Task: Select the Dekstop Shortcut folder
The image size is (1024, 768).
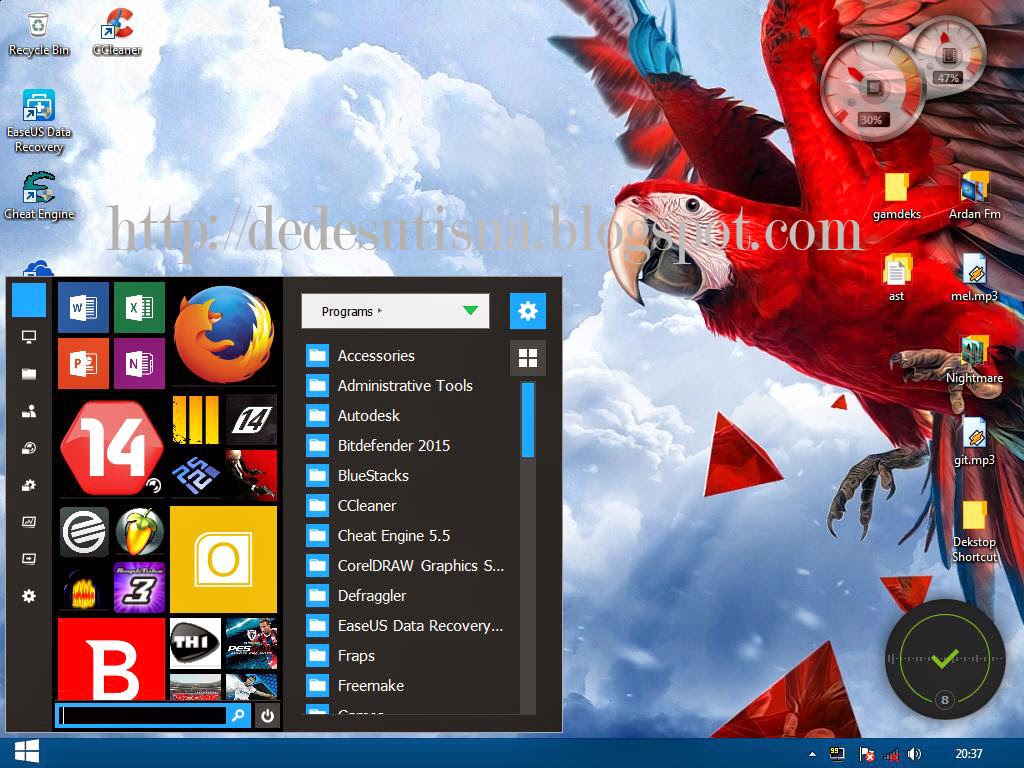Action: point(974,532)
